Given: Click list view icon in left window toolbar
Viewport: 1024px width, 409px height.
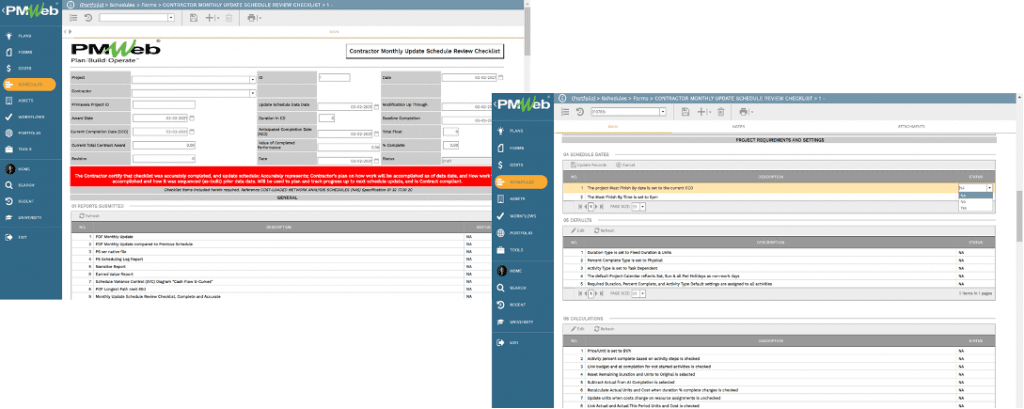Looking at the screenshot, I should coord(73,18).
